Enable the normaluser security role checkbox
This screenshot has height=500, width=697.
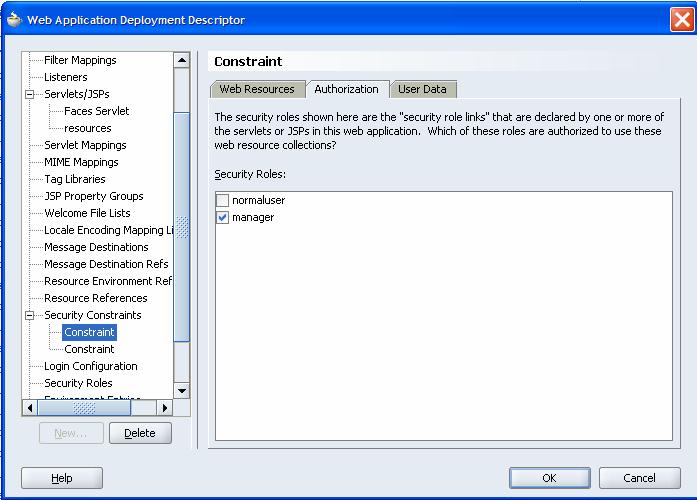(x=222, y=201)
